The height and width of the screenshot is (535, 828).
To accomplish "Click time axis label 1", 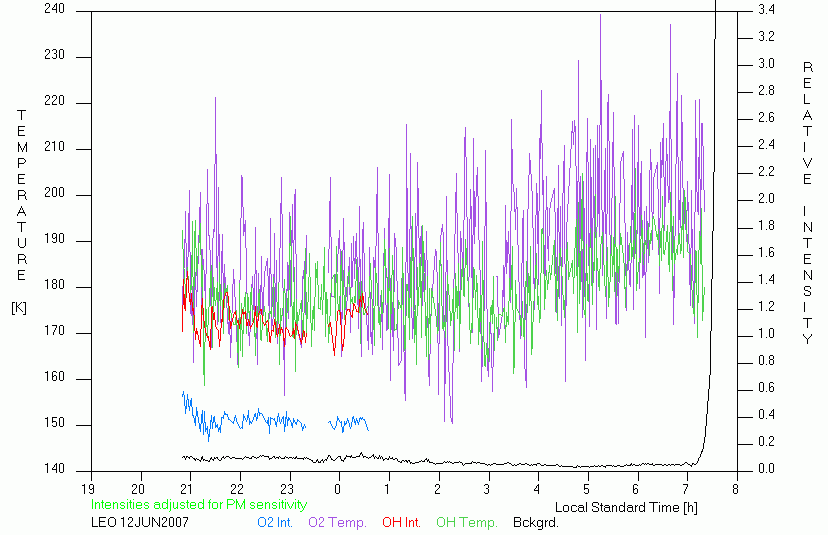I will coord(387,490).
